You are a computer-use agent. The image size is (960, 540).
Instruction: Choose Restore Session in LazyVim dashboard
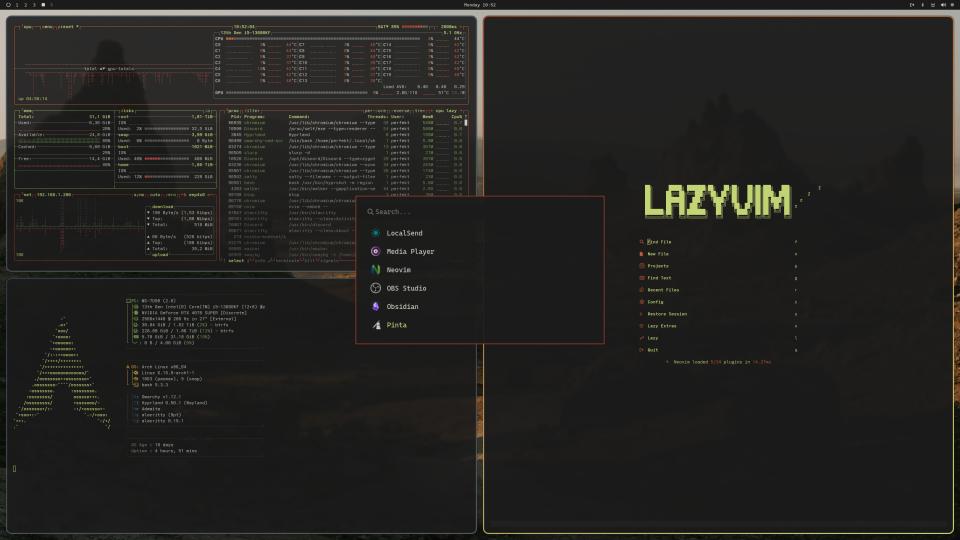718,314
